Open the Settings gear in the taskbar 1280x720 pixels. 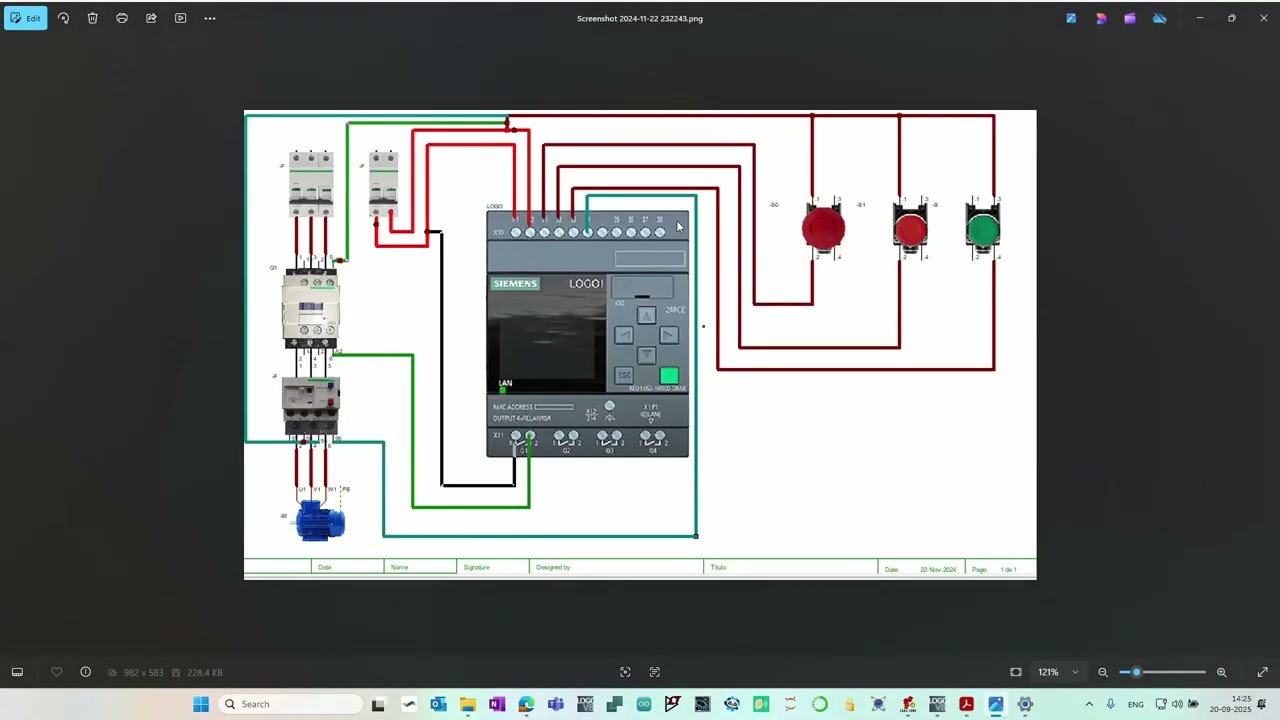[1025, 704]
